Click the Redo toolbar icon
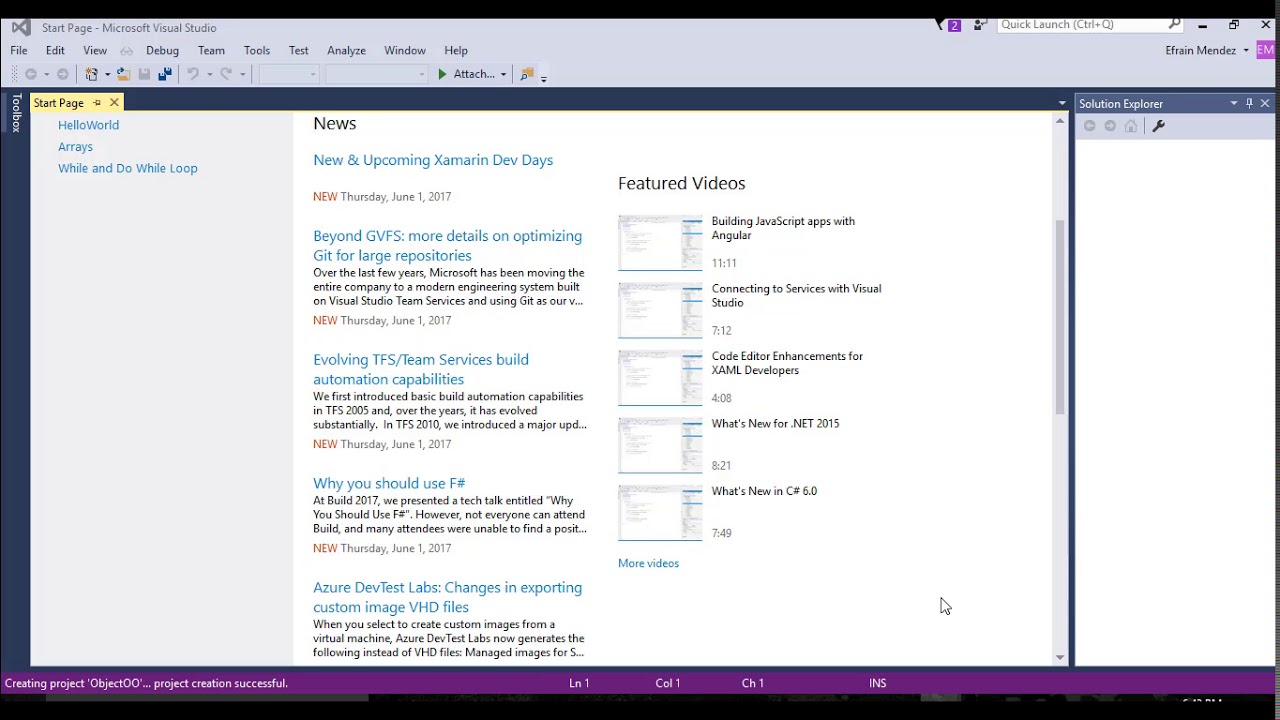This screenshot has width=1280, height=720. [226, 74]
